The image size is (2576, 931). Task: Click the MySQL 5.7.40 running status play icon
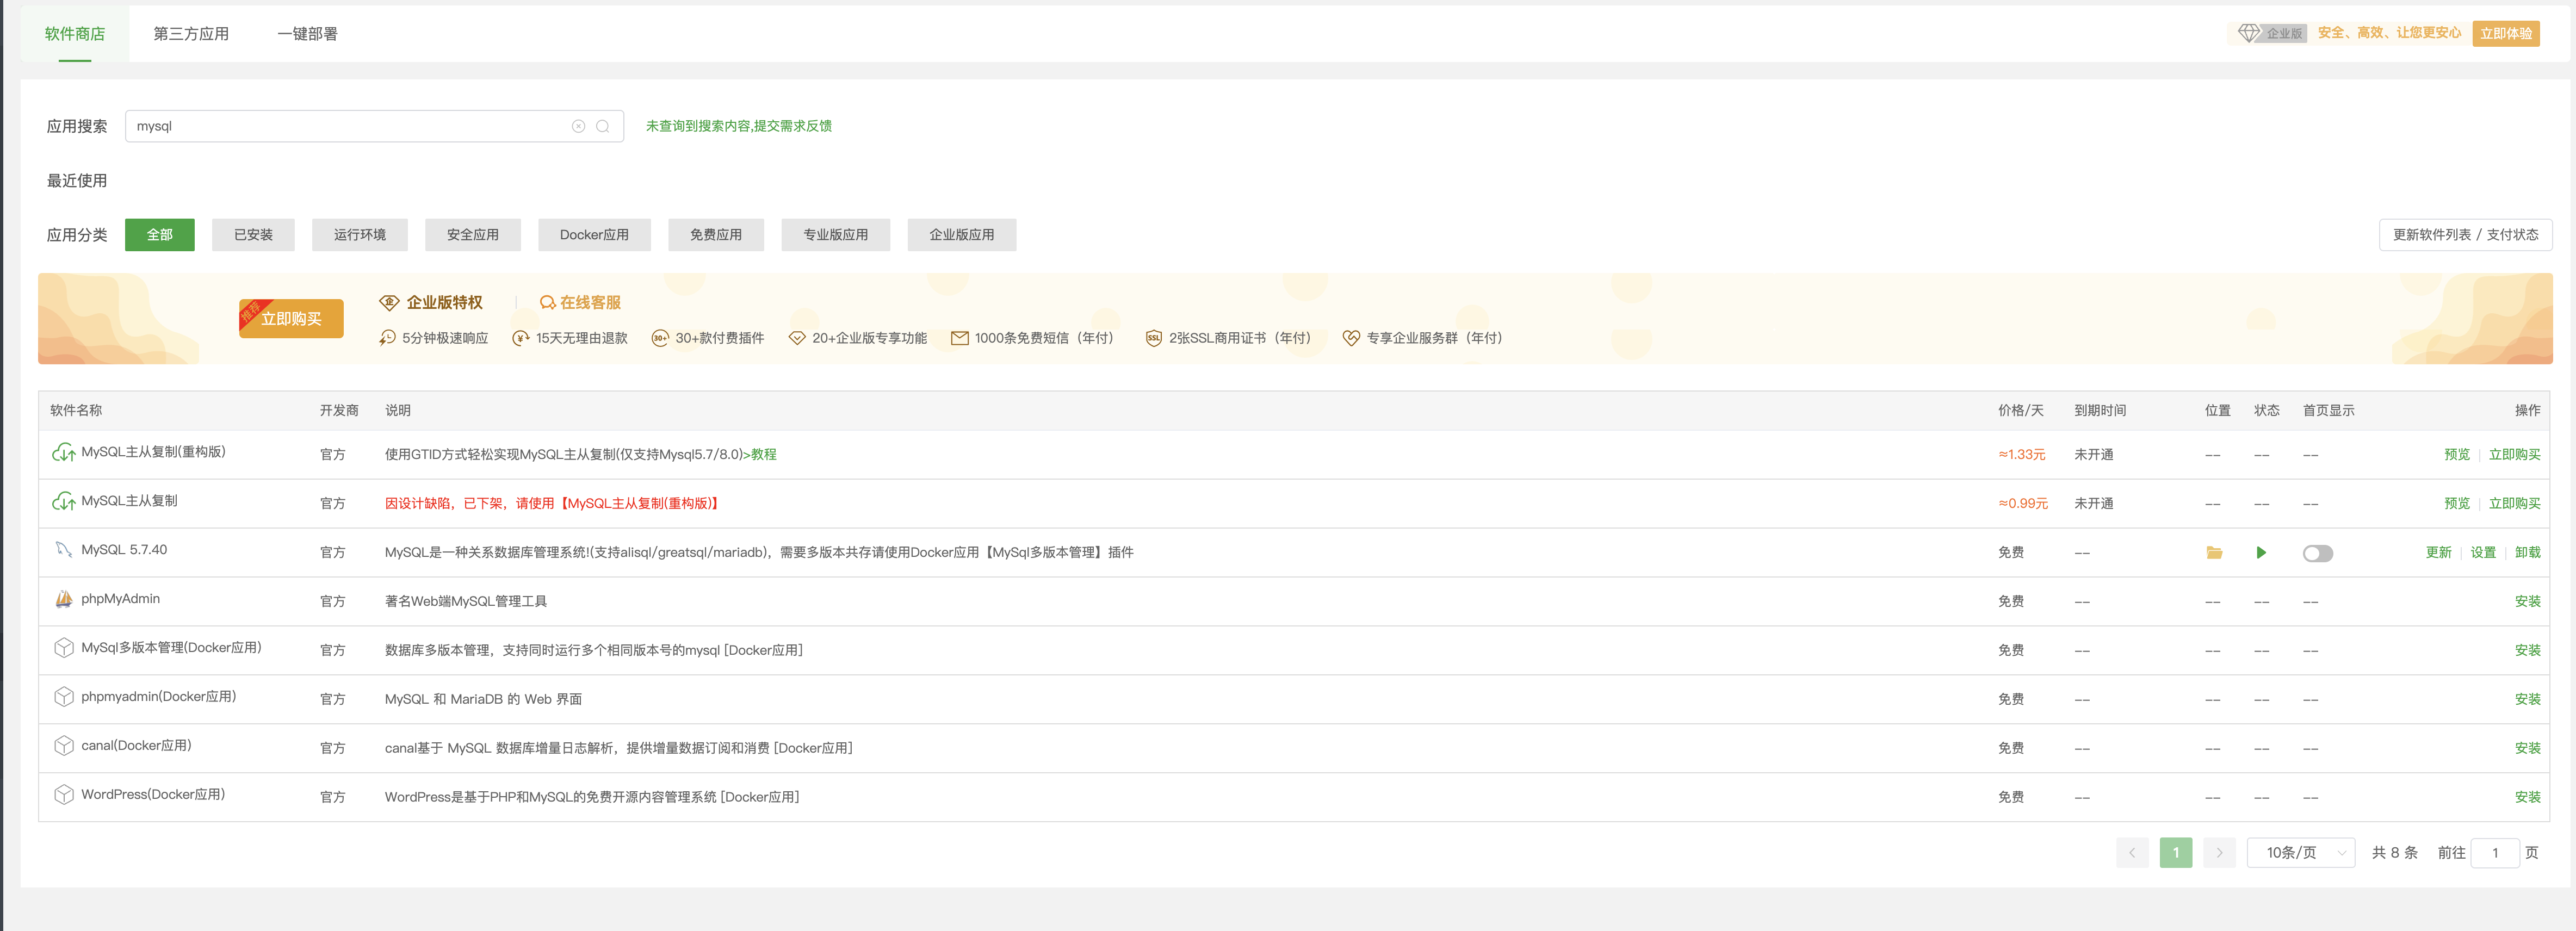2261,553
